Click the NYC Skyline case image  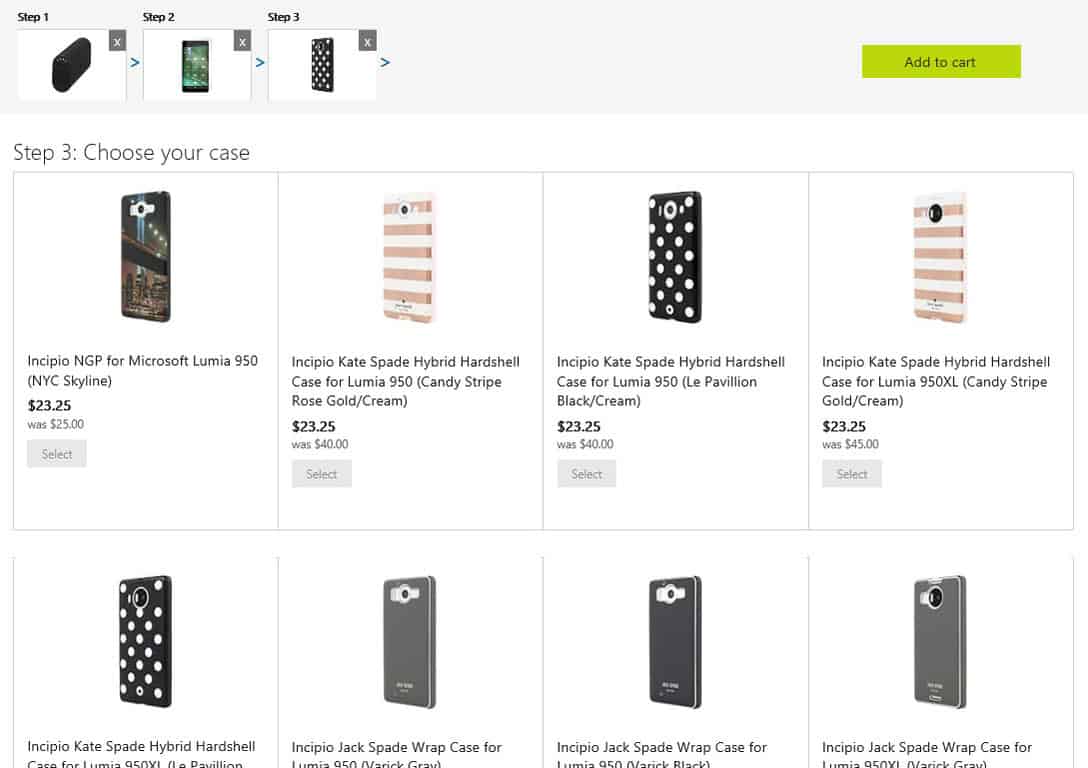146,257
